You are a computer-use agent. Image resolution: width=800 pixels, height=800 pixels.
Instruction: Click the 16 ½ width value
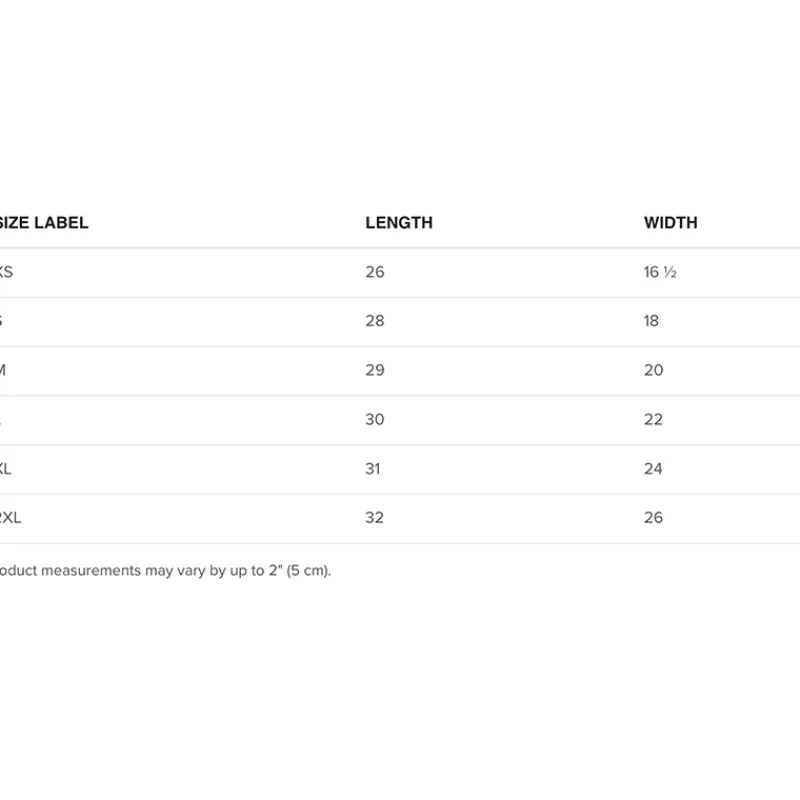click(x=660, y=272)
